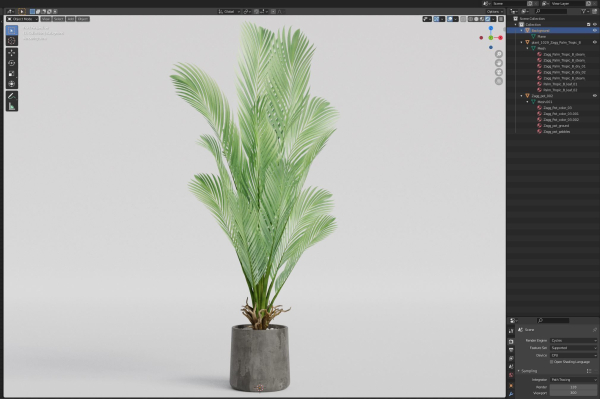Choose the Measure tool
Image resolution: width=600 pixels, height=399 pixels.
(x=12, y=106)
